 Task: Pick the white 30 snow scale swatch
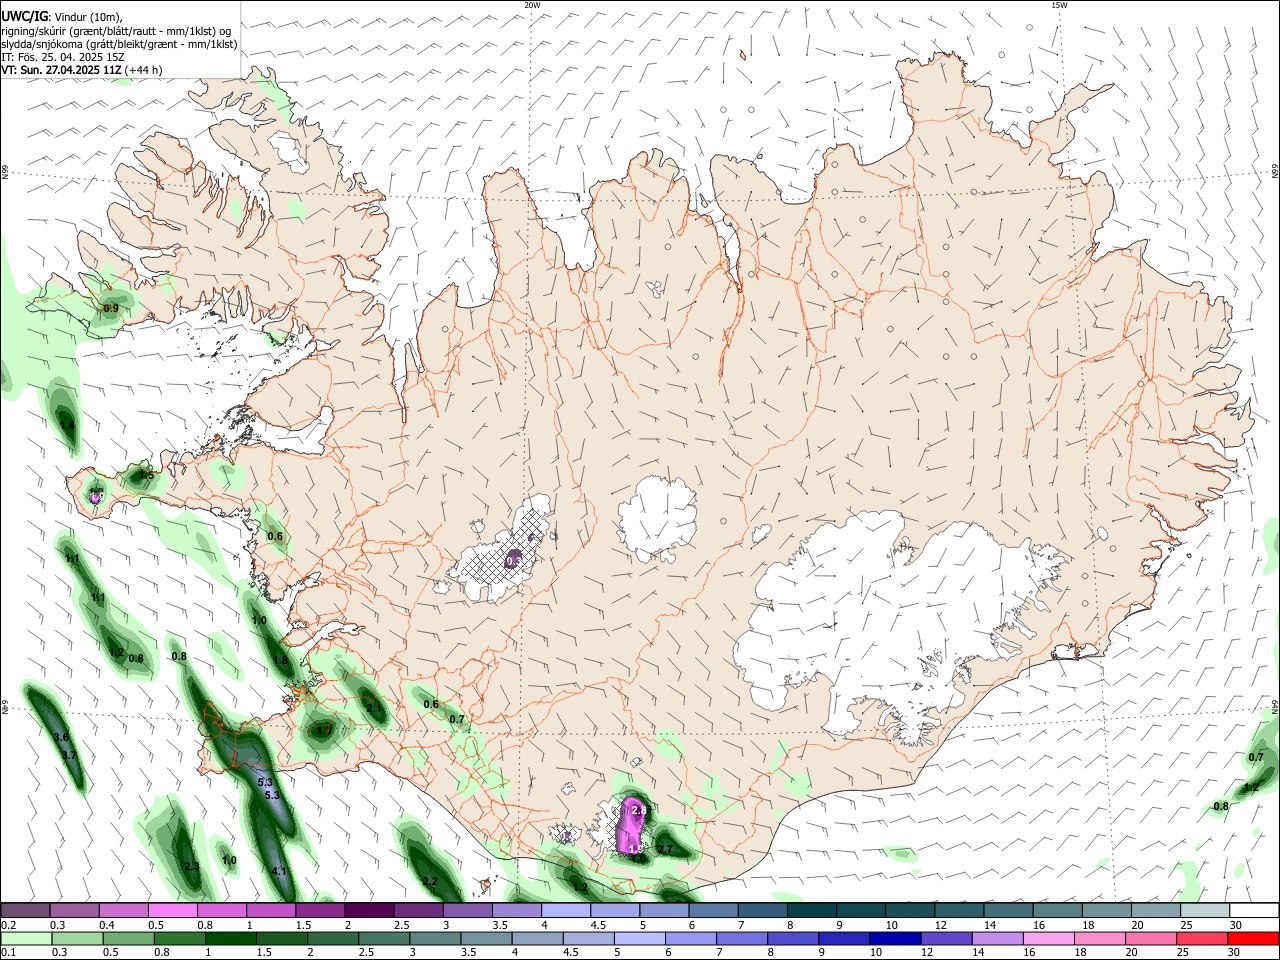point(1253,911)
